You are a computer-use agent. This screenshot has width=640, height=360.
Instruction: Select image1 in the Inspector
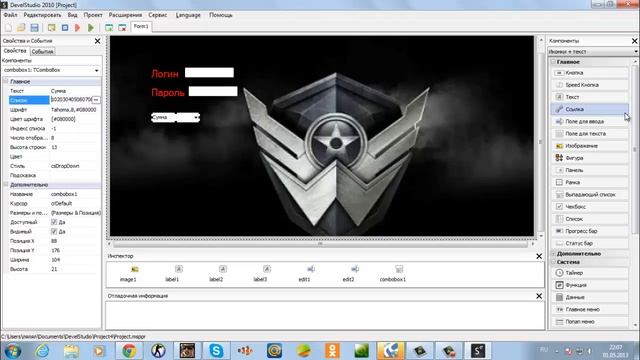click(128, 273)
